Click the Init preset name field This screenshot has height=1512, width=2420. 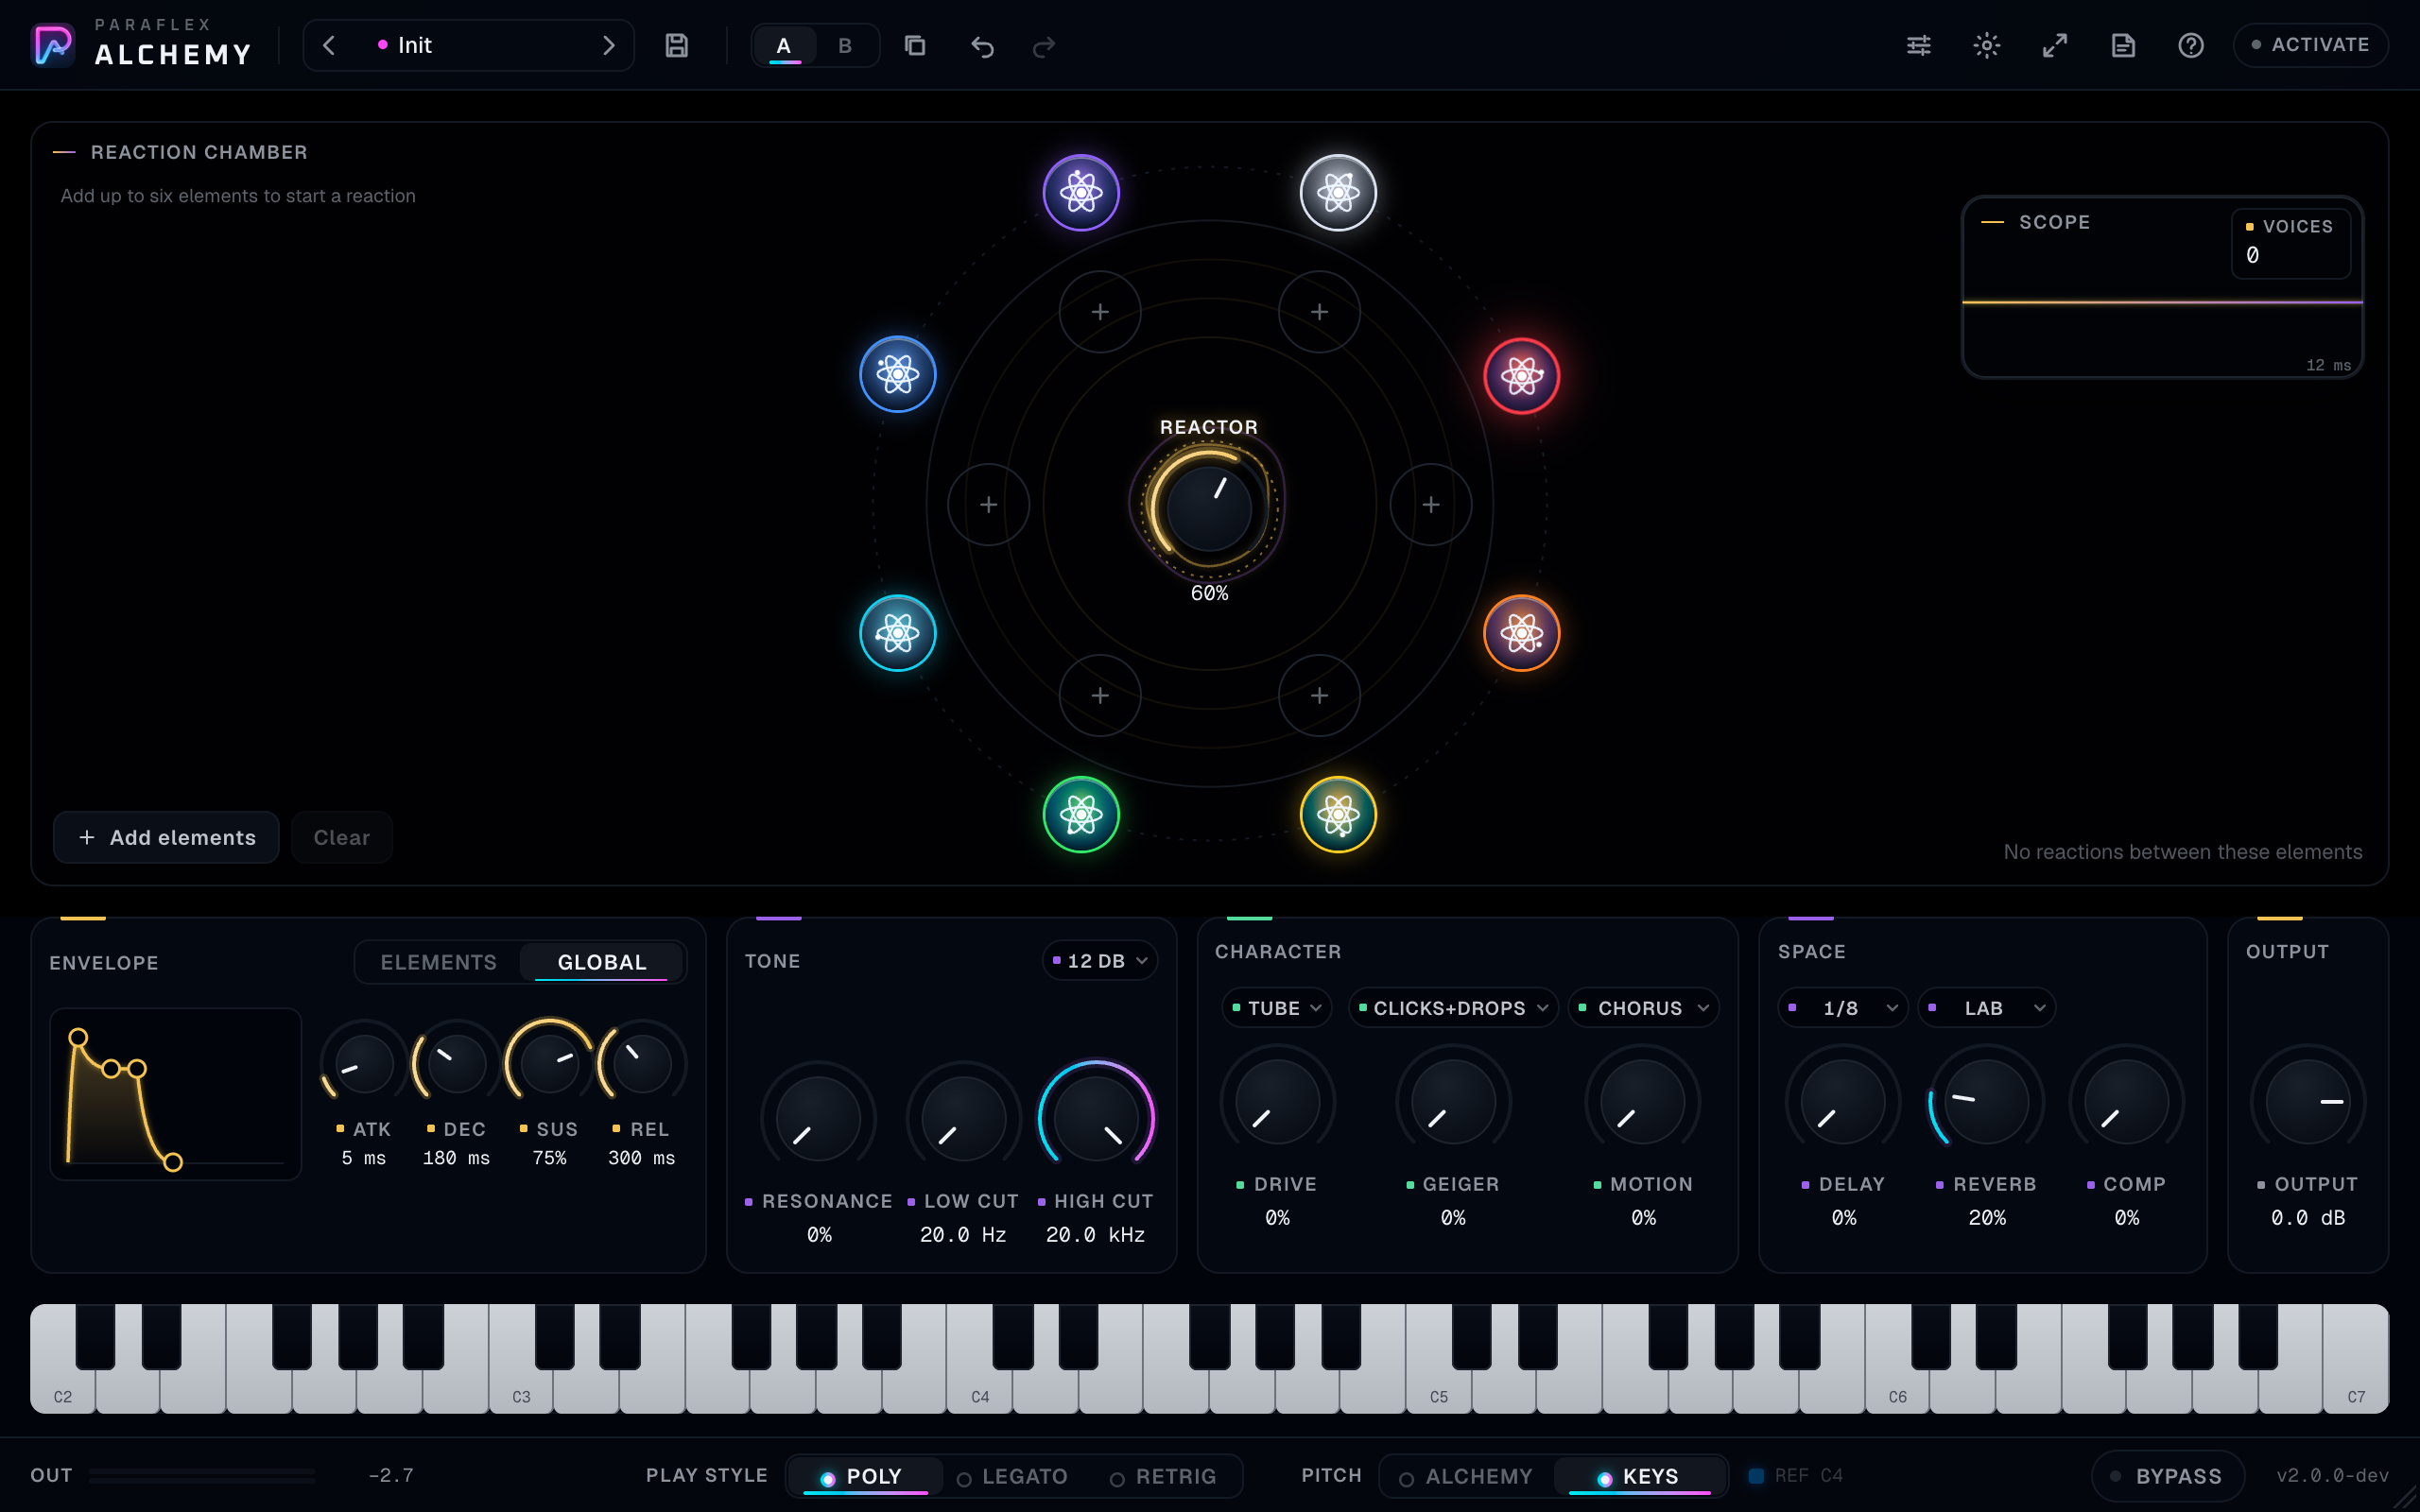[x=468, y=46]
